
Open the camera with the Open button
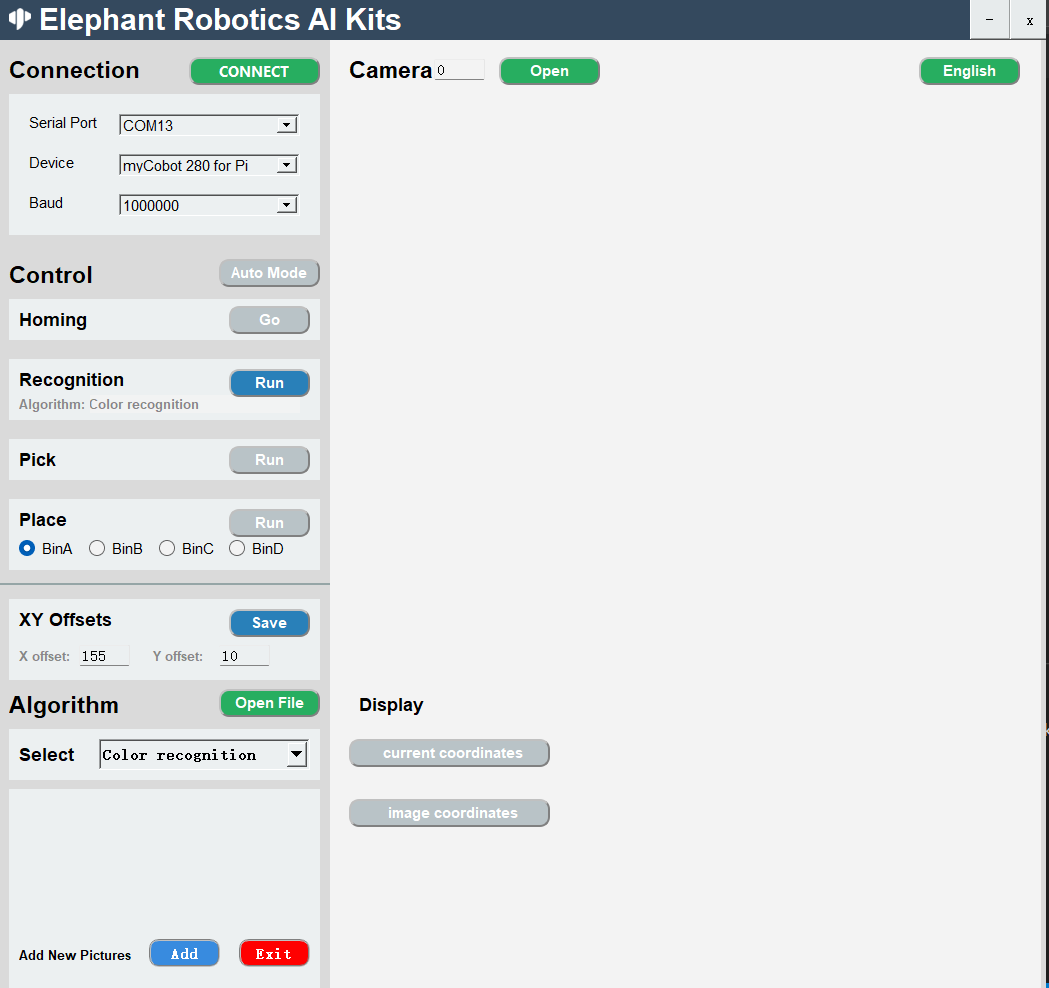tap(549, 71)
